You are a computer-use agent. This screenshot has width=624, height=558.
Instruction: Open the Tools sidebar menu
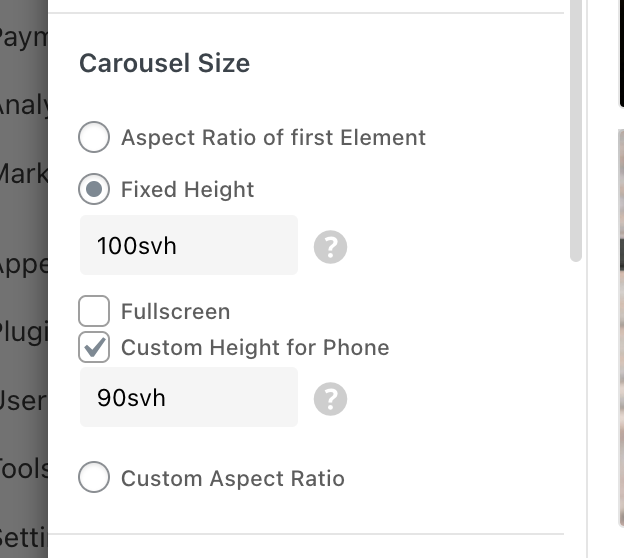pyautogui.click(x=23, y=467)
